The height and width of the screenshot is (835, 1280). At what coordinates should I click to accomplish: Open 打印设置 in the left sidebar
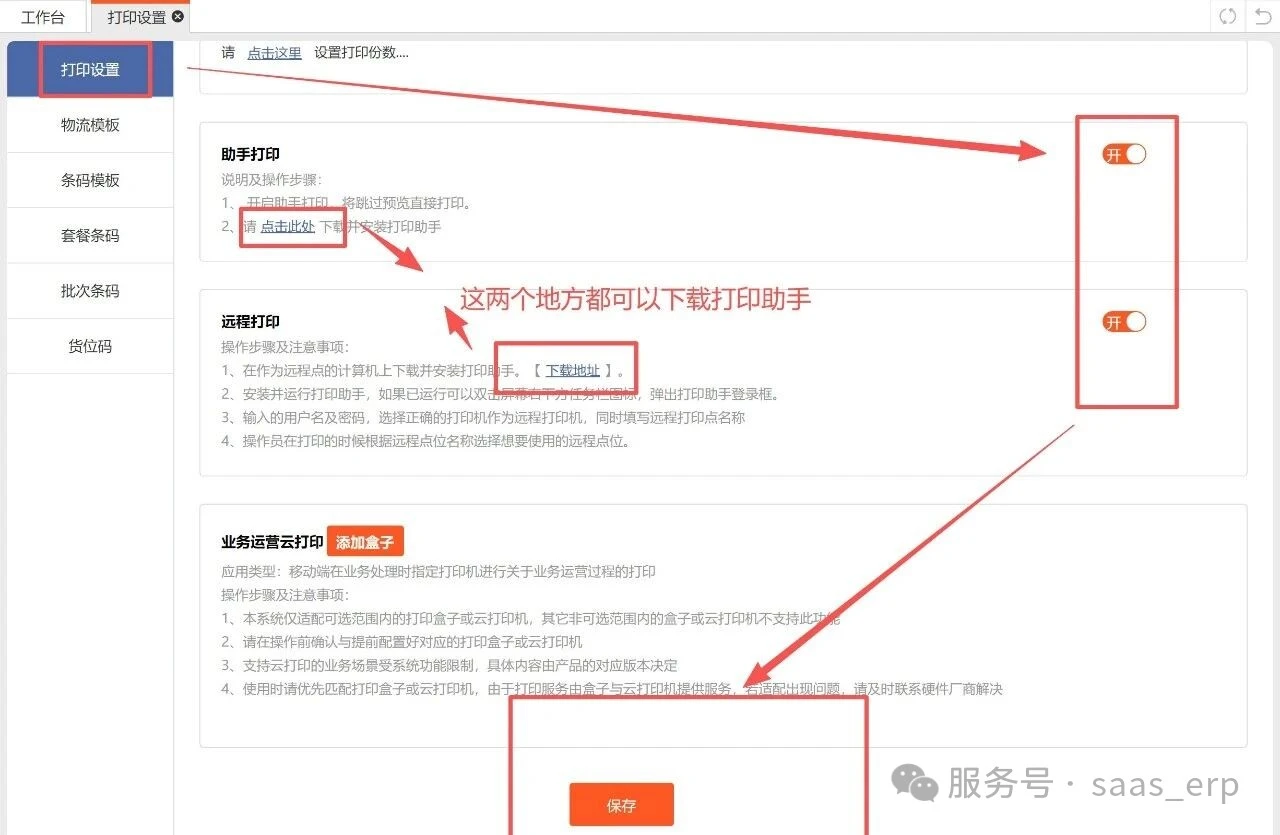click(90, 70)
